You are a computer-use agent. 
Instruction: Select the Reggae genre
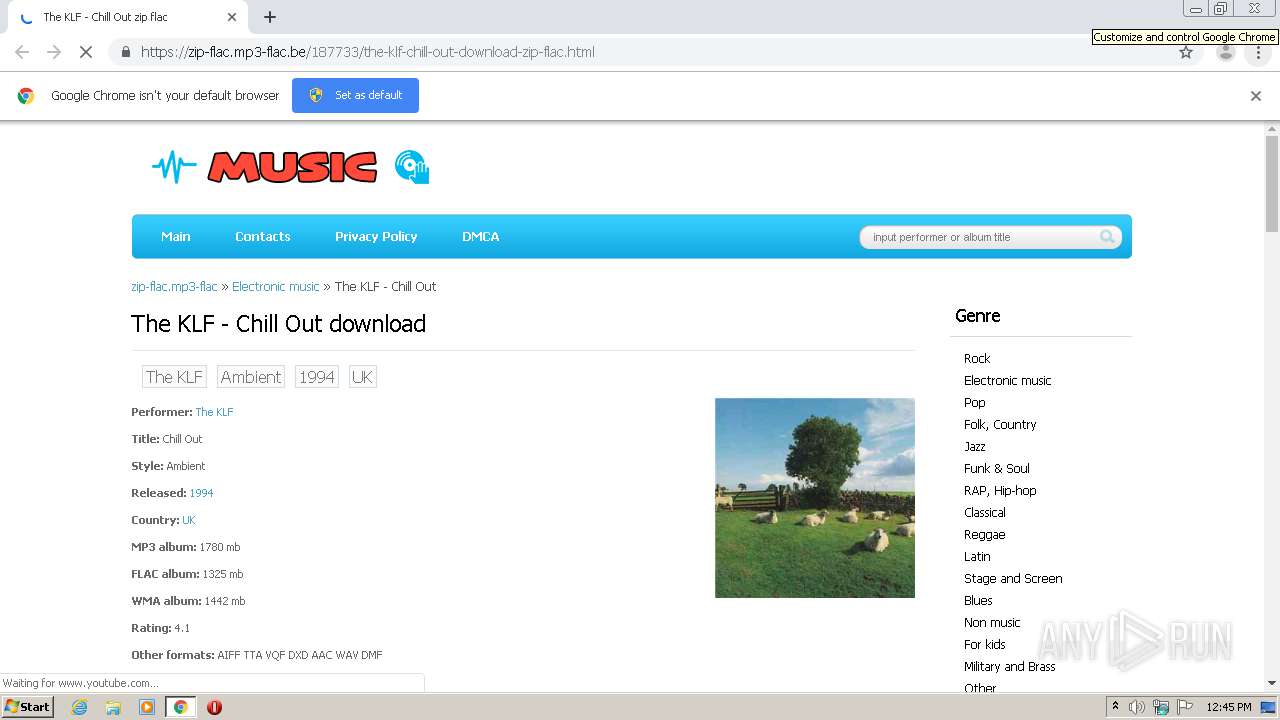pos(985,534)
